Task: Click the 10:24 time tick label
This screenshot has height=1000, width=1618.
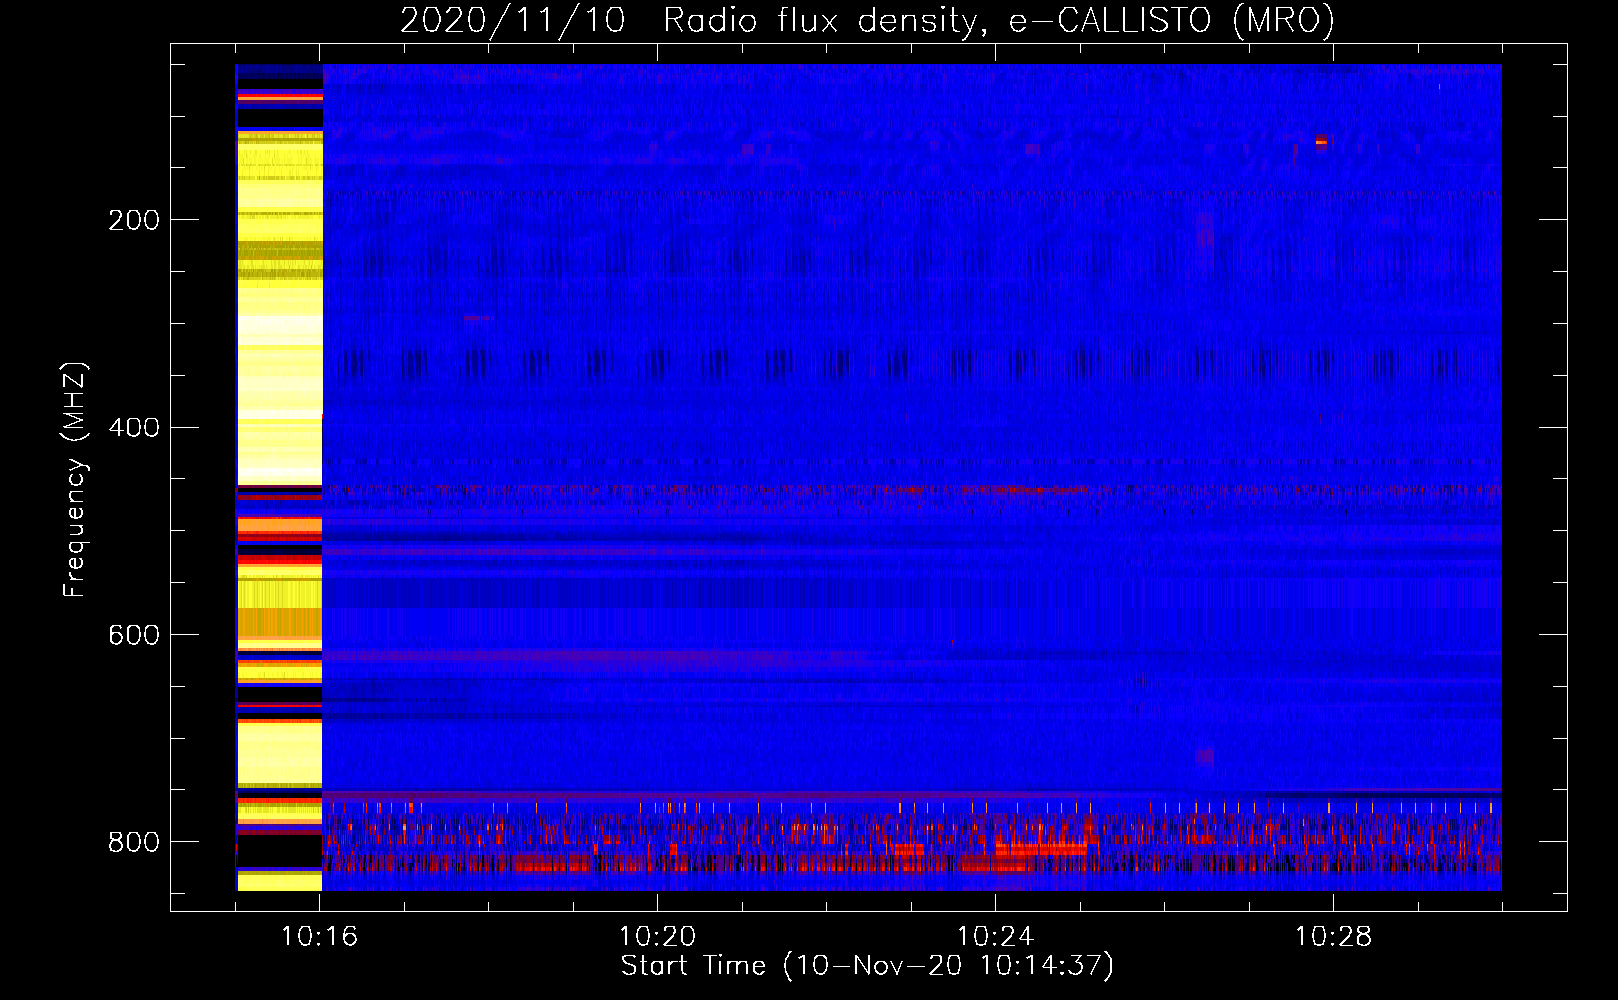Action: click(x=996, y=937)
